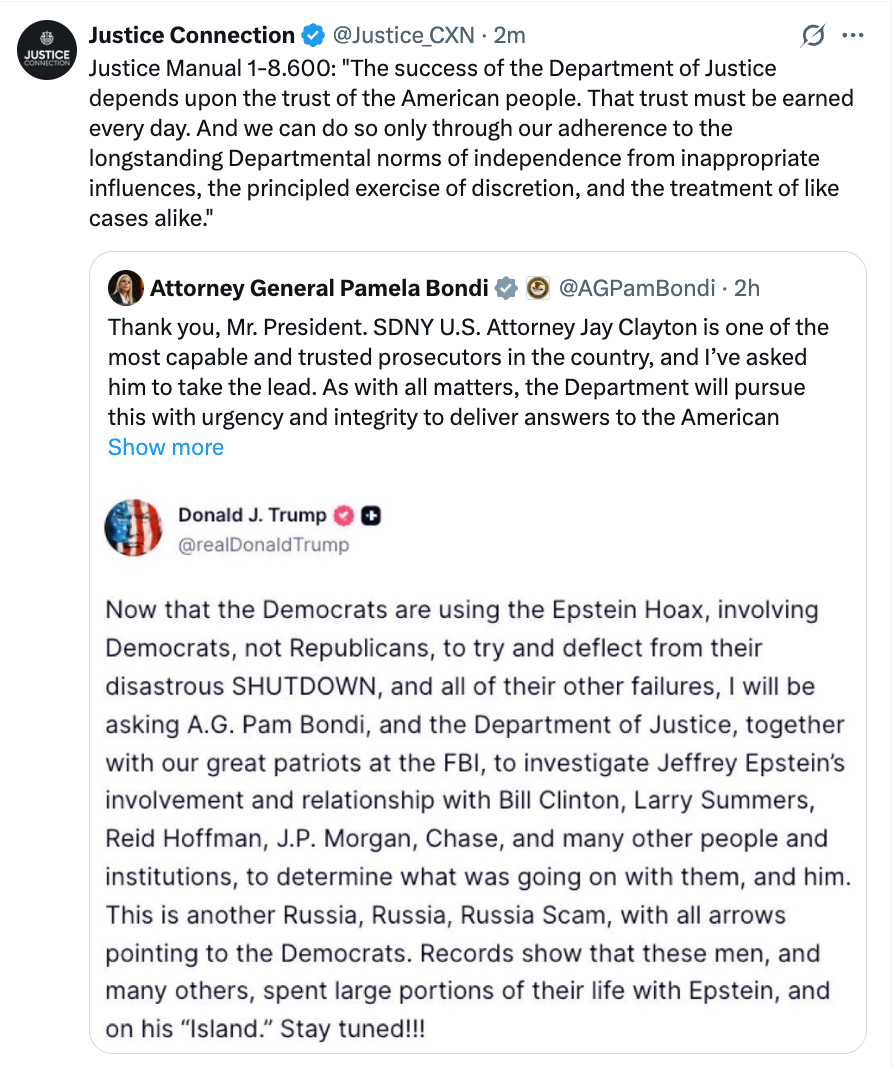Click the gray verified badge beside Bondi

click(x=507, y=289)
